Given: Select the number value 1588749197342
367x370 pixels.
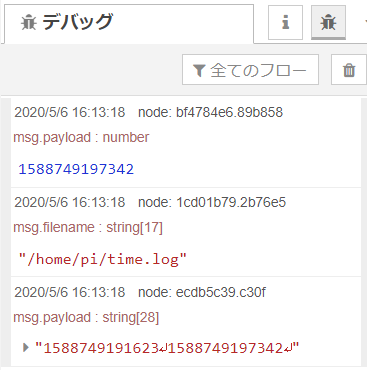Looking at the screenshot, I should point(76,169).
